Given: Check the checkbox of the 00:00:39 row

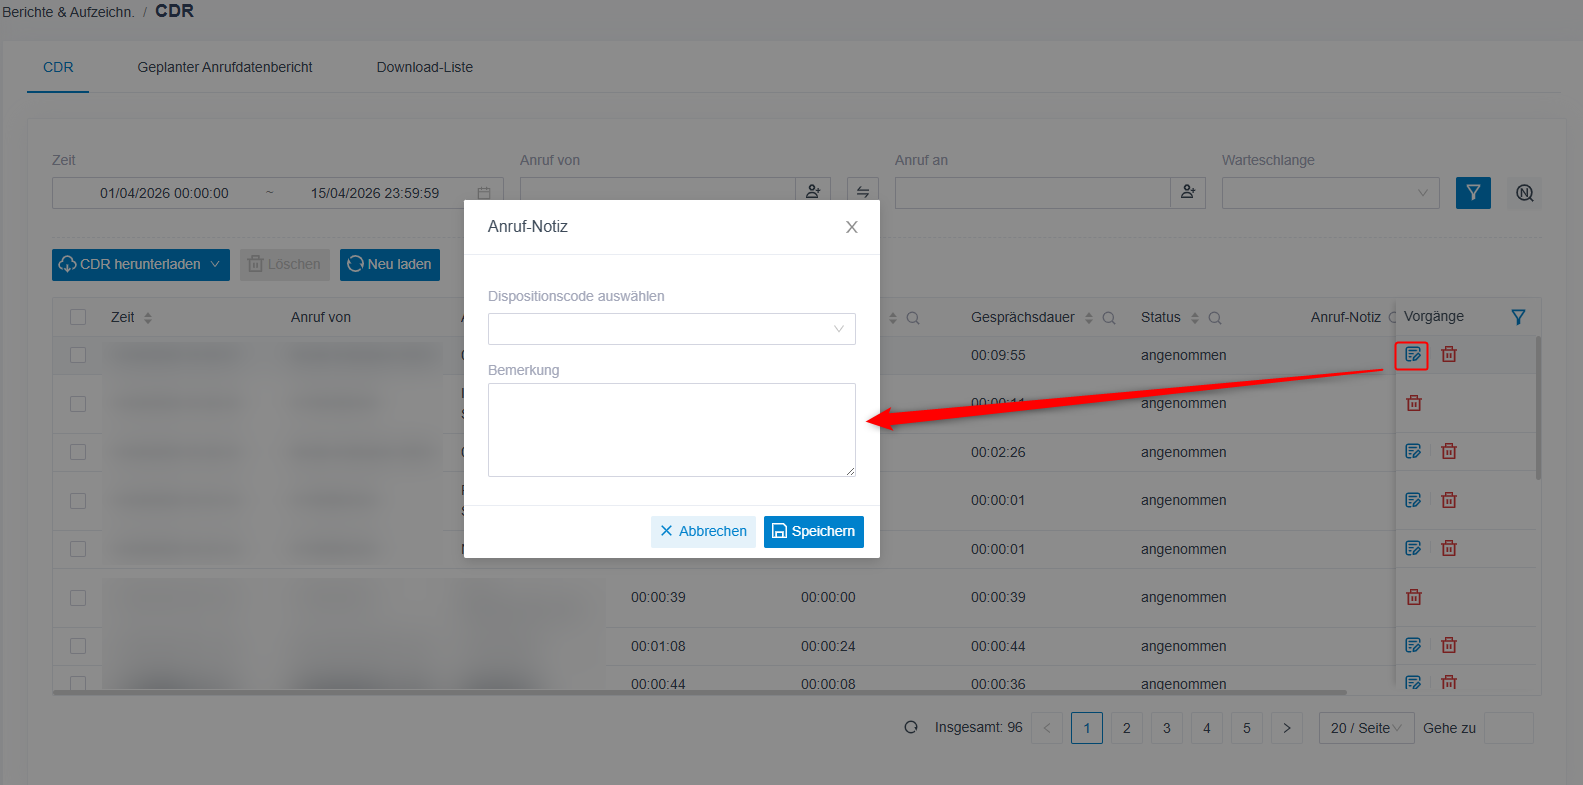Looking at the screenshot, I should pos(78,598).
